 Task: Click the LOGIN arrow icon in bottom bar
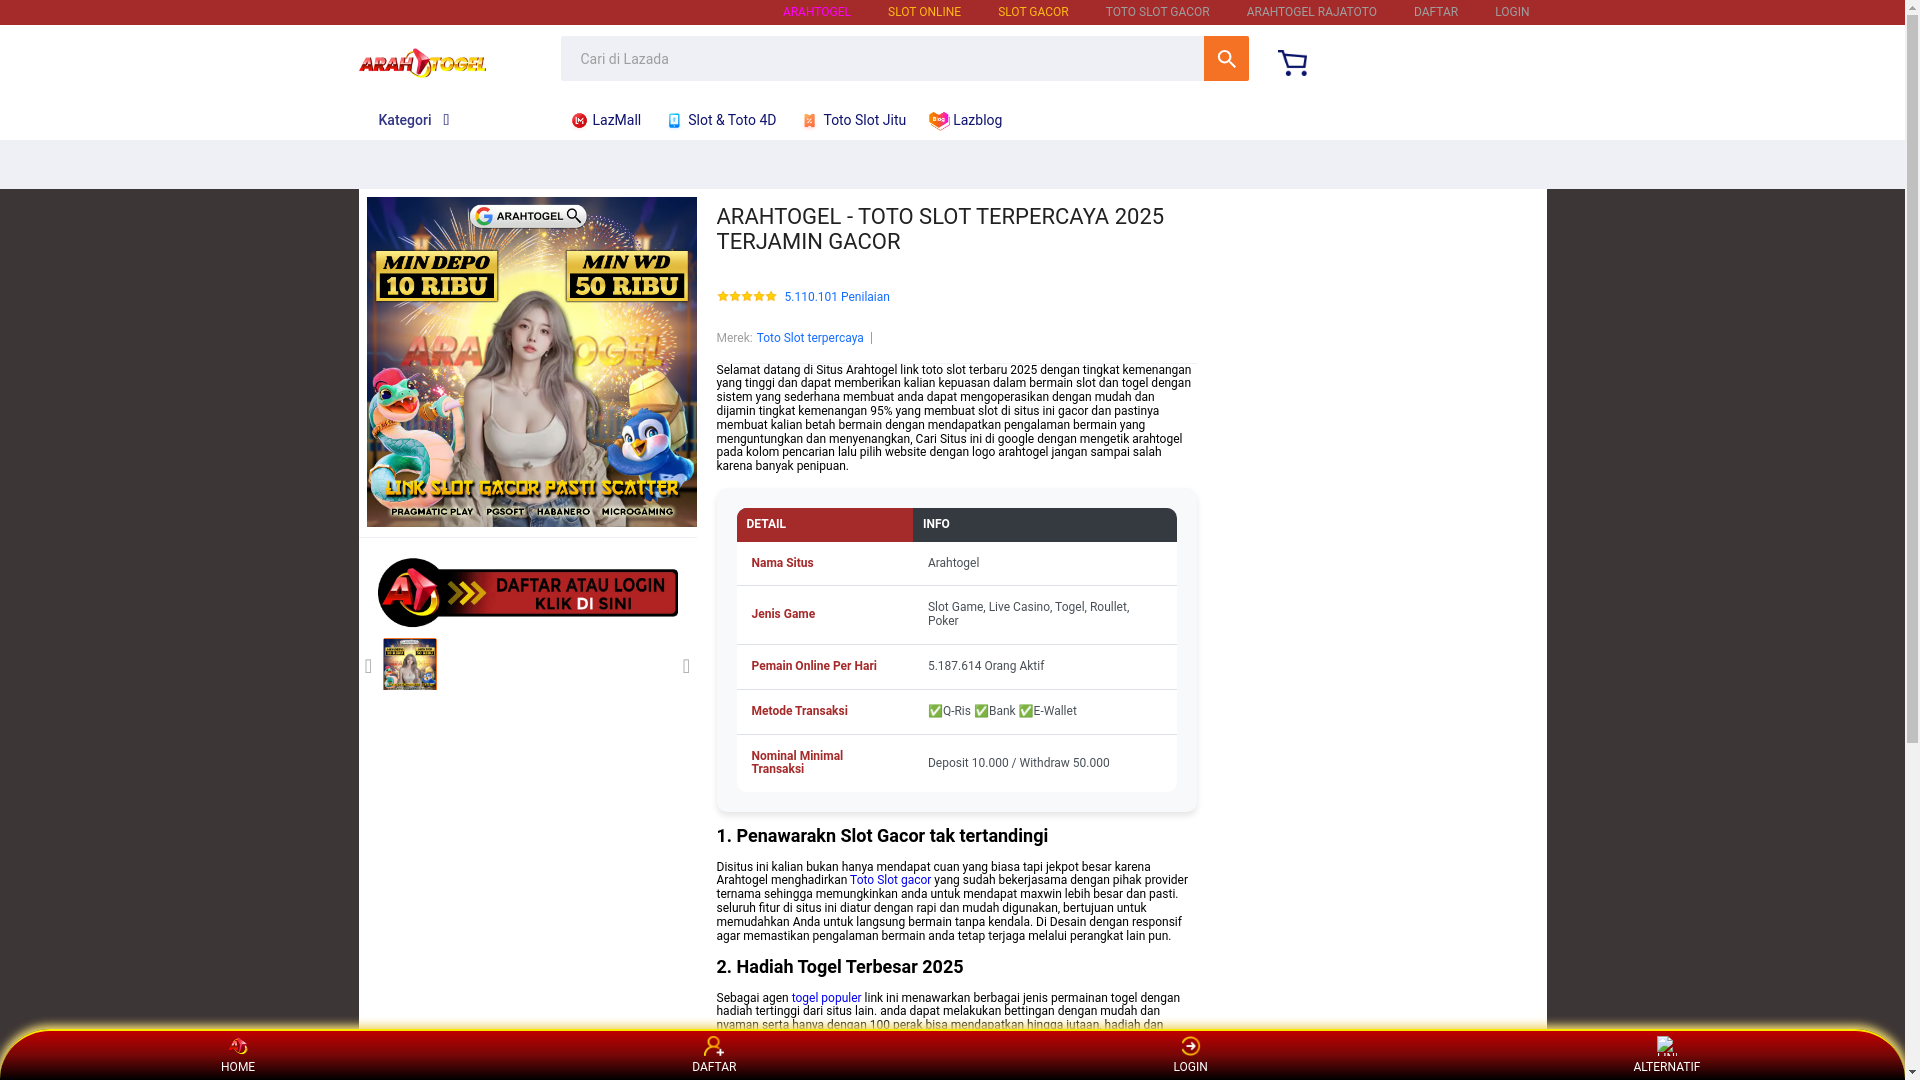click(x=1190, y=1046)
